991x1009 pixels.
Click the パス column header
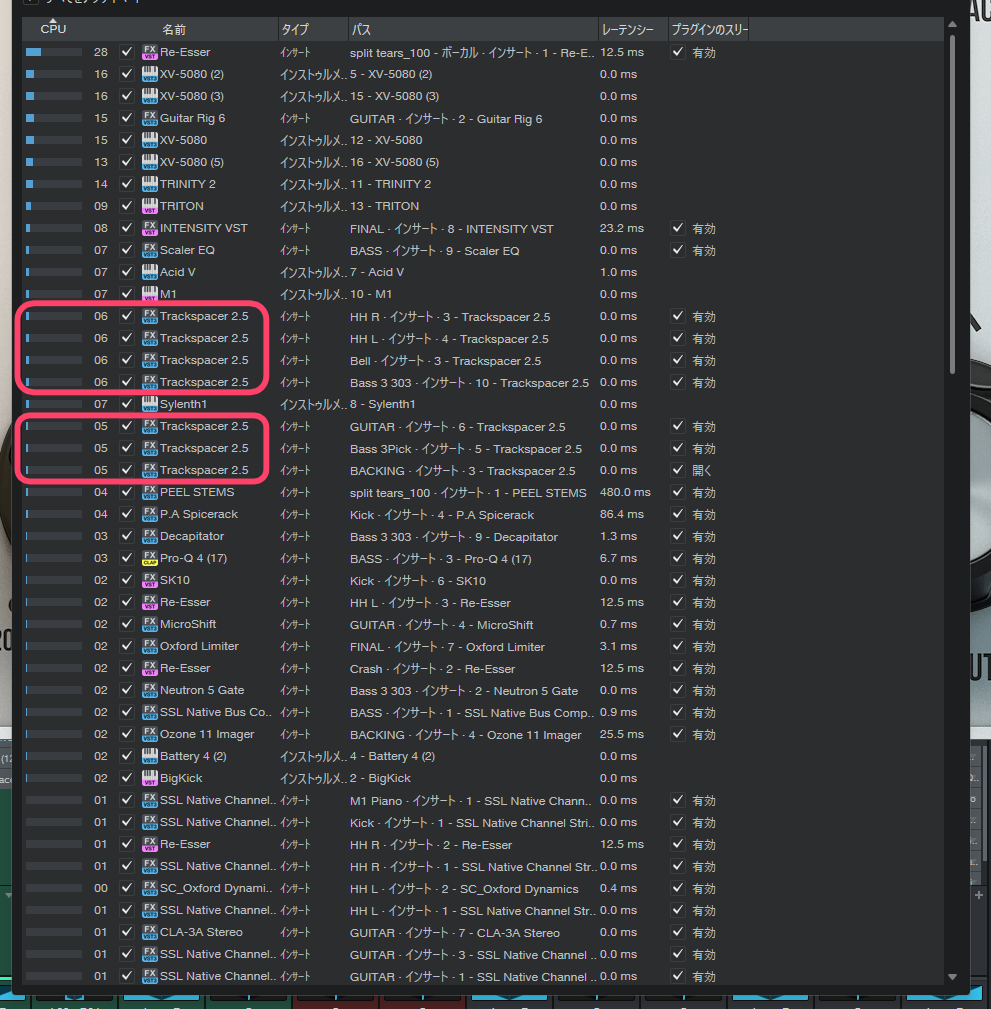point(361,30)
